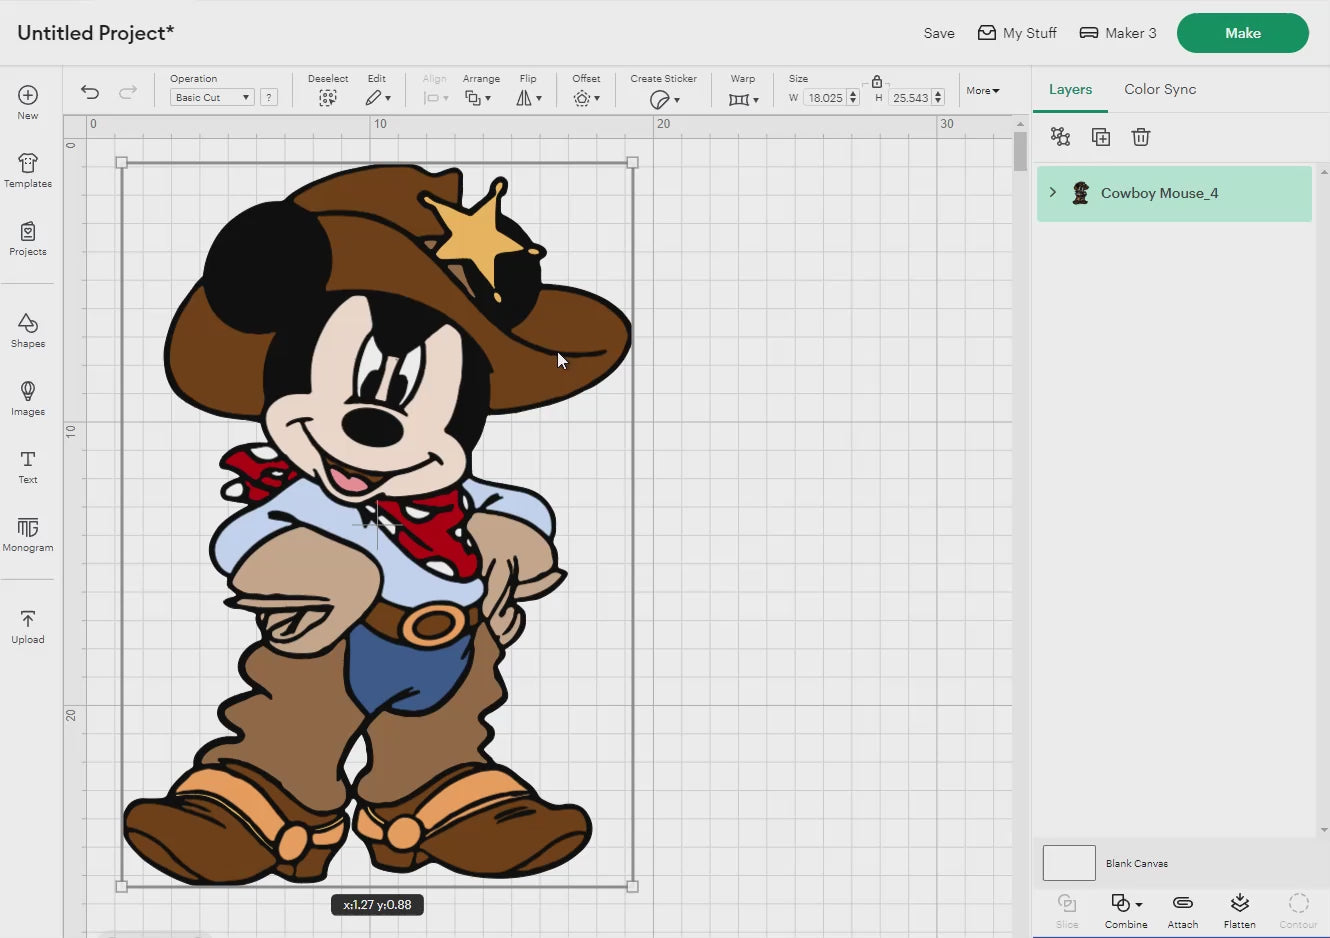This screenshot has width=1330, height=938.
Task: Click the Width stepper arrows
Action: point(853,97)
